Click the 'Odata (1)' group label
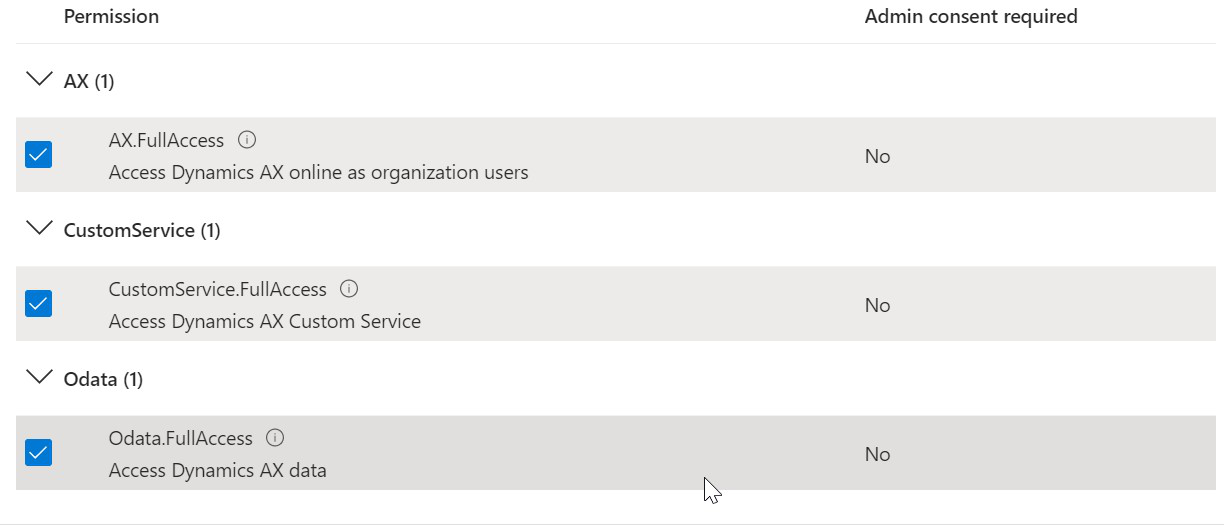Screen dimensions: 1224x531 point(103,379)
